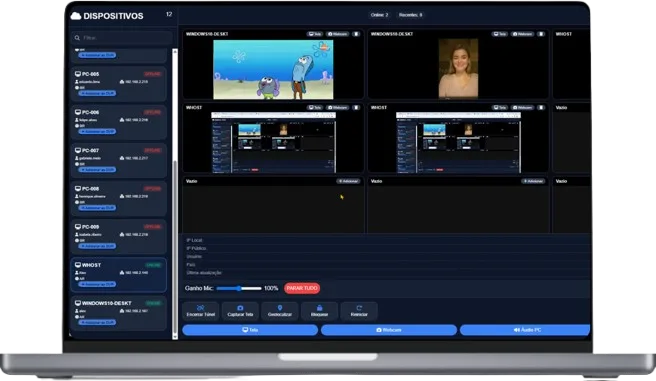The width and height of the screenshot is (656, 381).
Task: Click the Bloquear lock button
Action: 319,311
